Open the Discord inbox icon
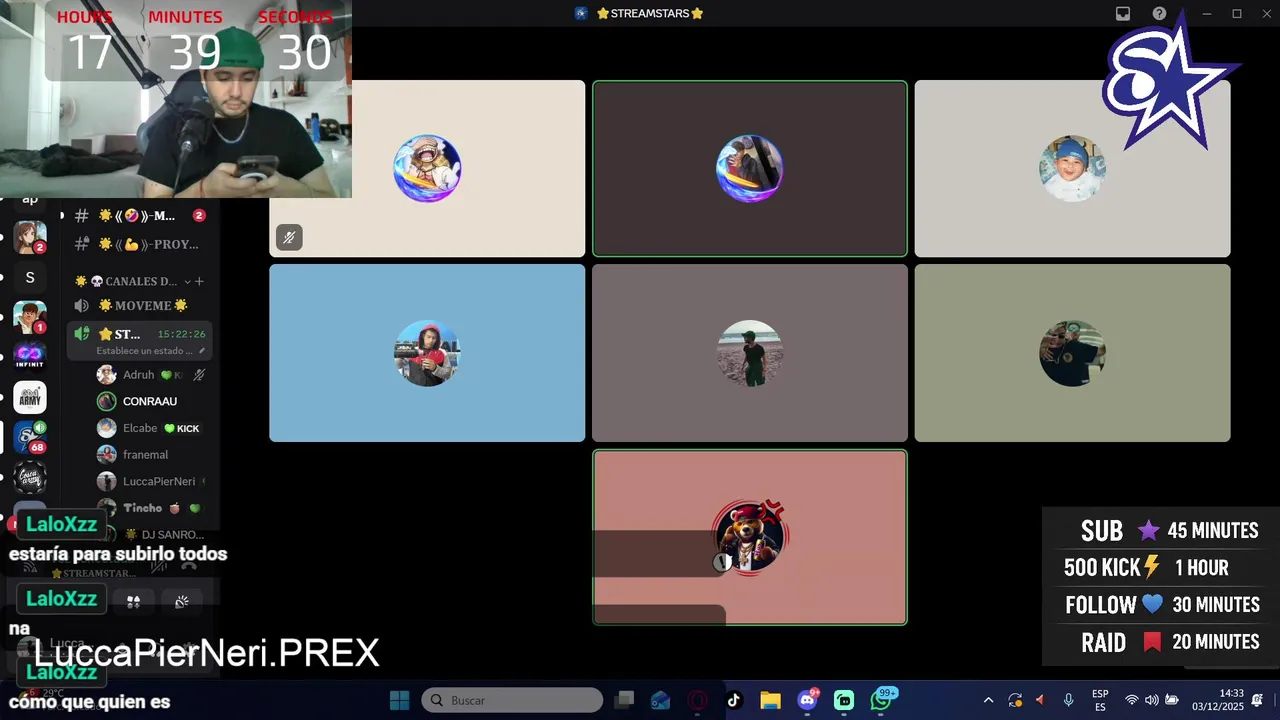The height and width of the screenshot is (720, 1280). 1123,14
